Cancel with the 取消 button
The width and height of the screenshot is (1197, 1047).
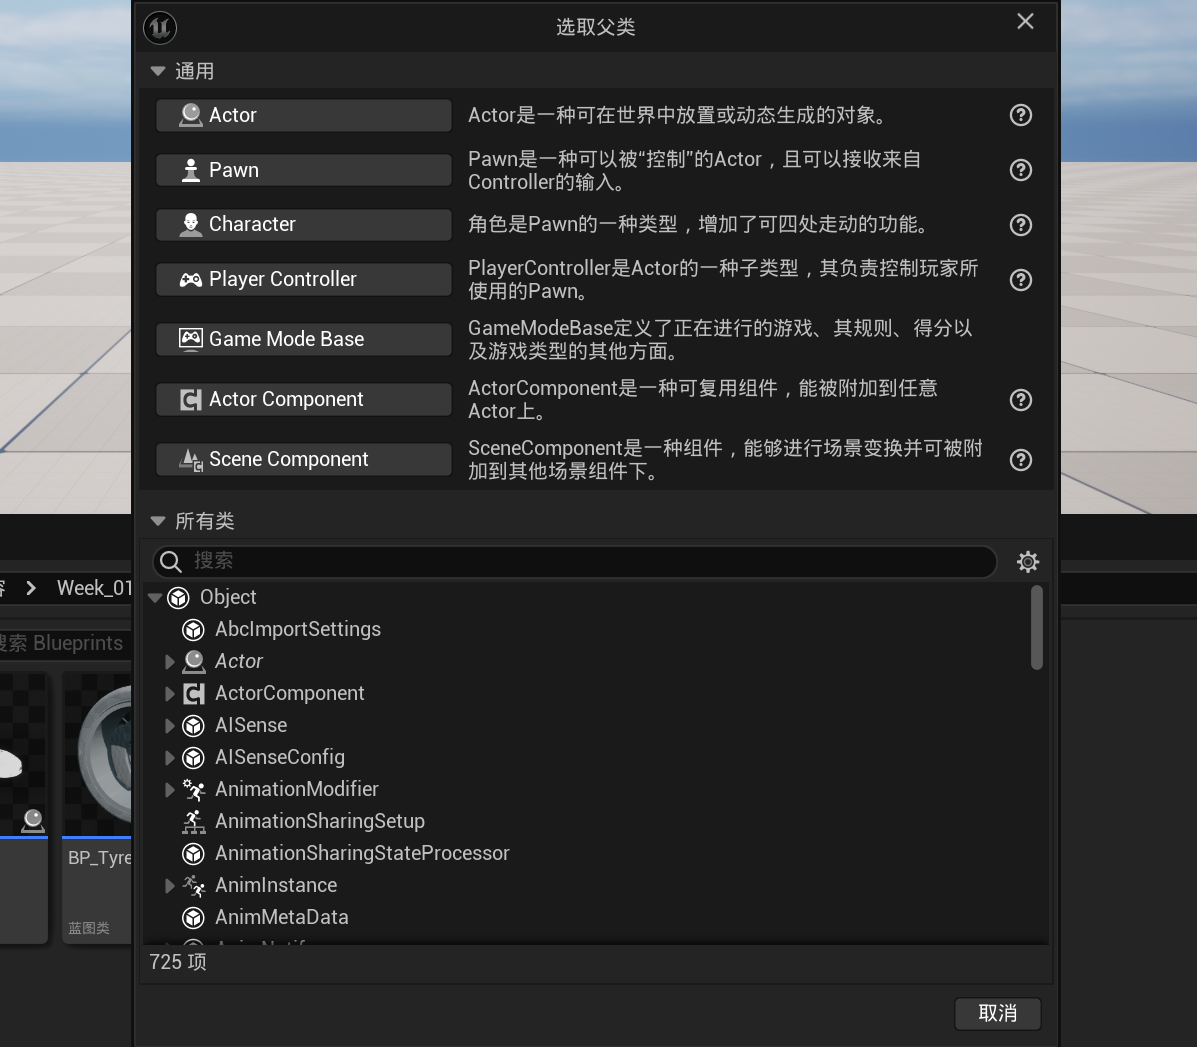(x=998, y=1013)
